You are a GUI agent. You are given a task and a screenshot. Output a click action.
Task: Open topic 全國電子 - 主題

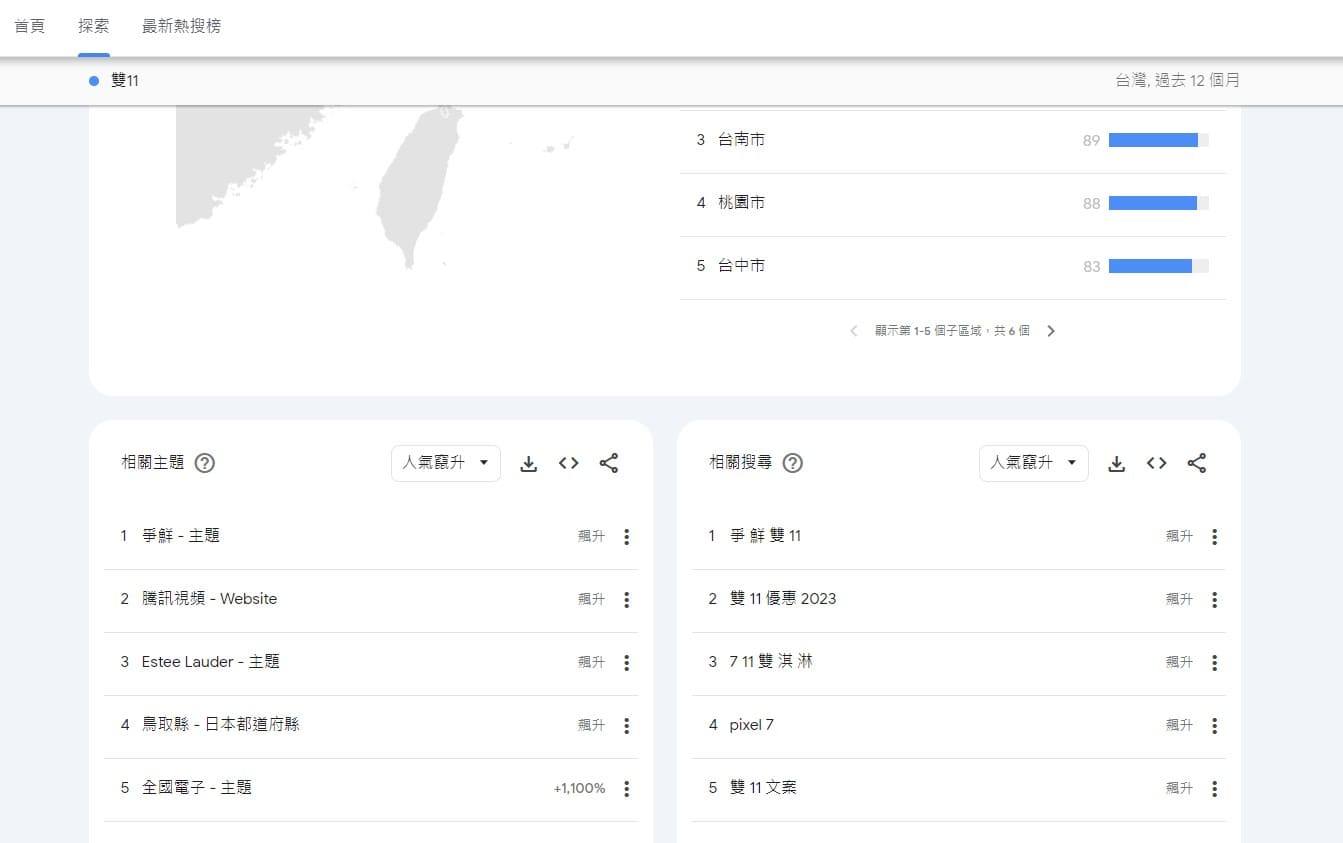[197, 788]
